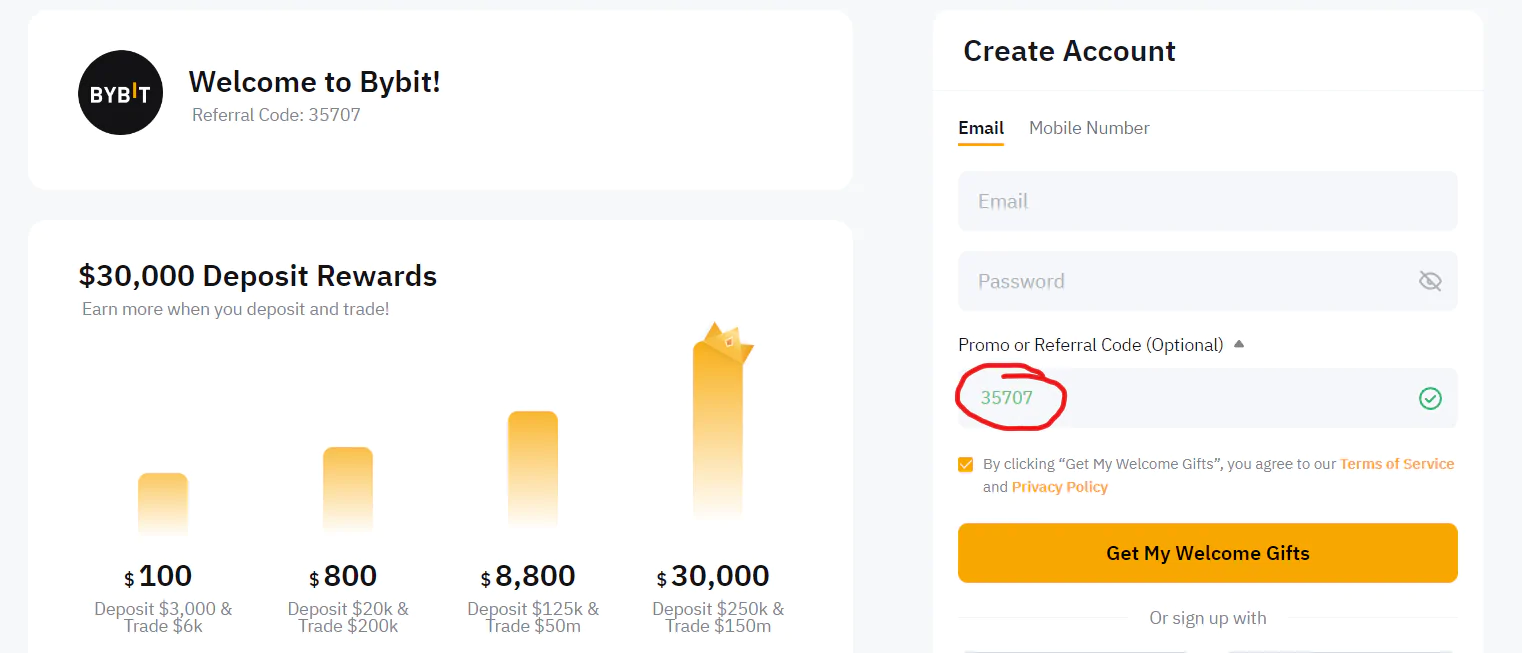Click 'Referral Code: 35707' text under welcome

click(276, 115)
